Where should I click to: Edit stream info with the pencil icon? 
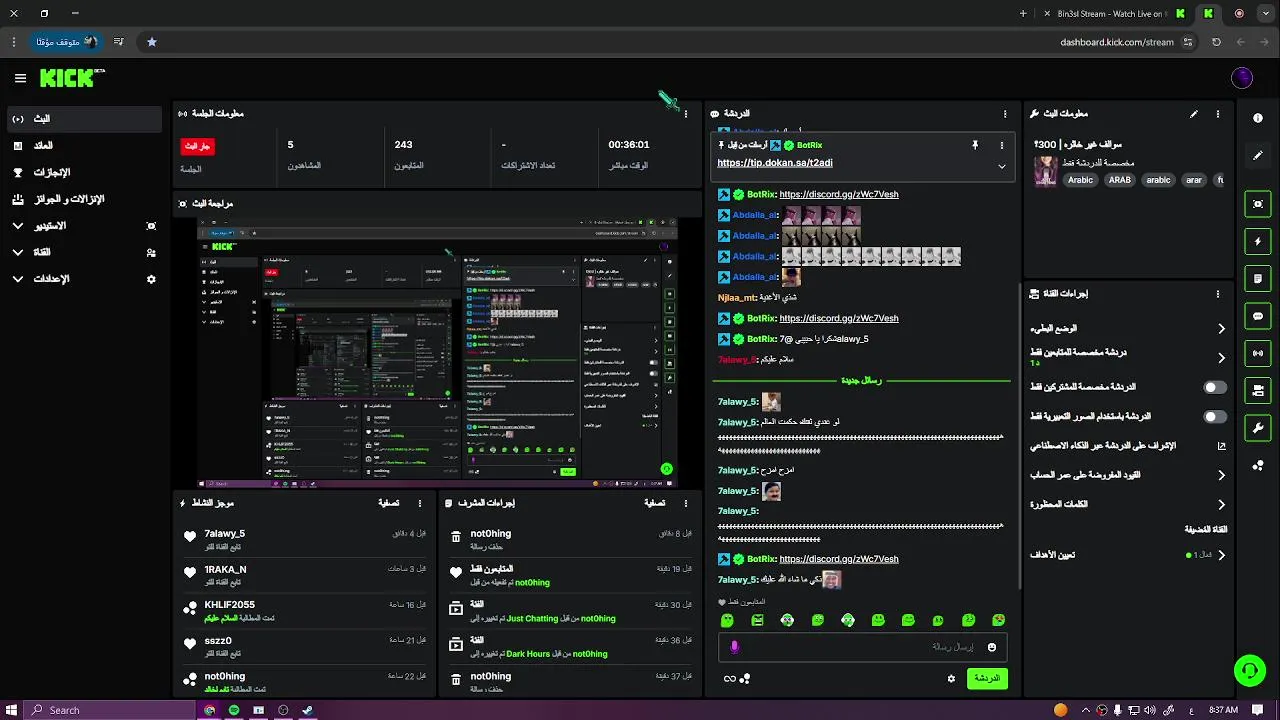pos(1193,114)
